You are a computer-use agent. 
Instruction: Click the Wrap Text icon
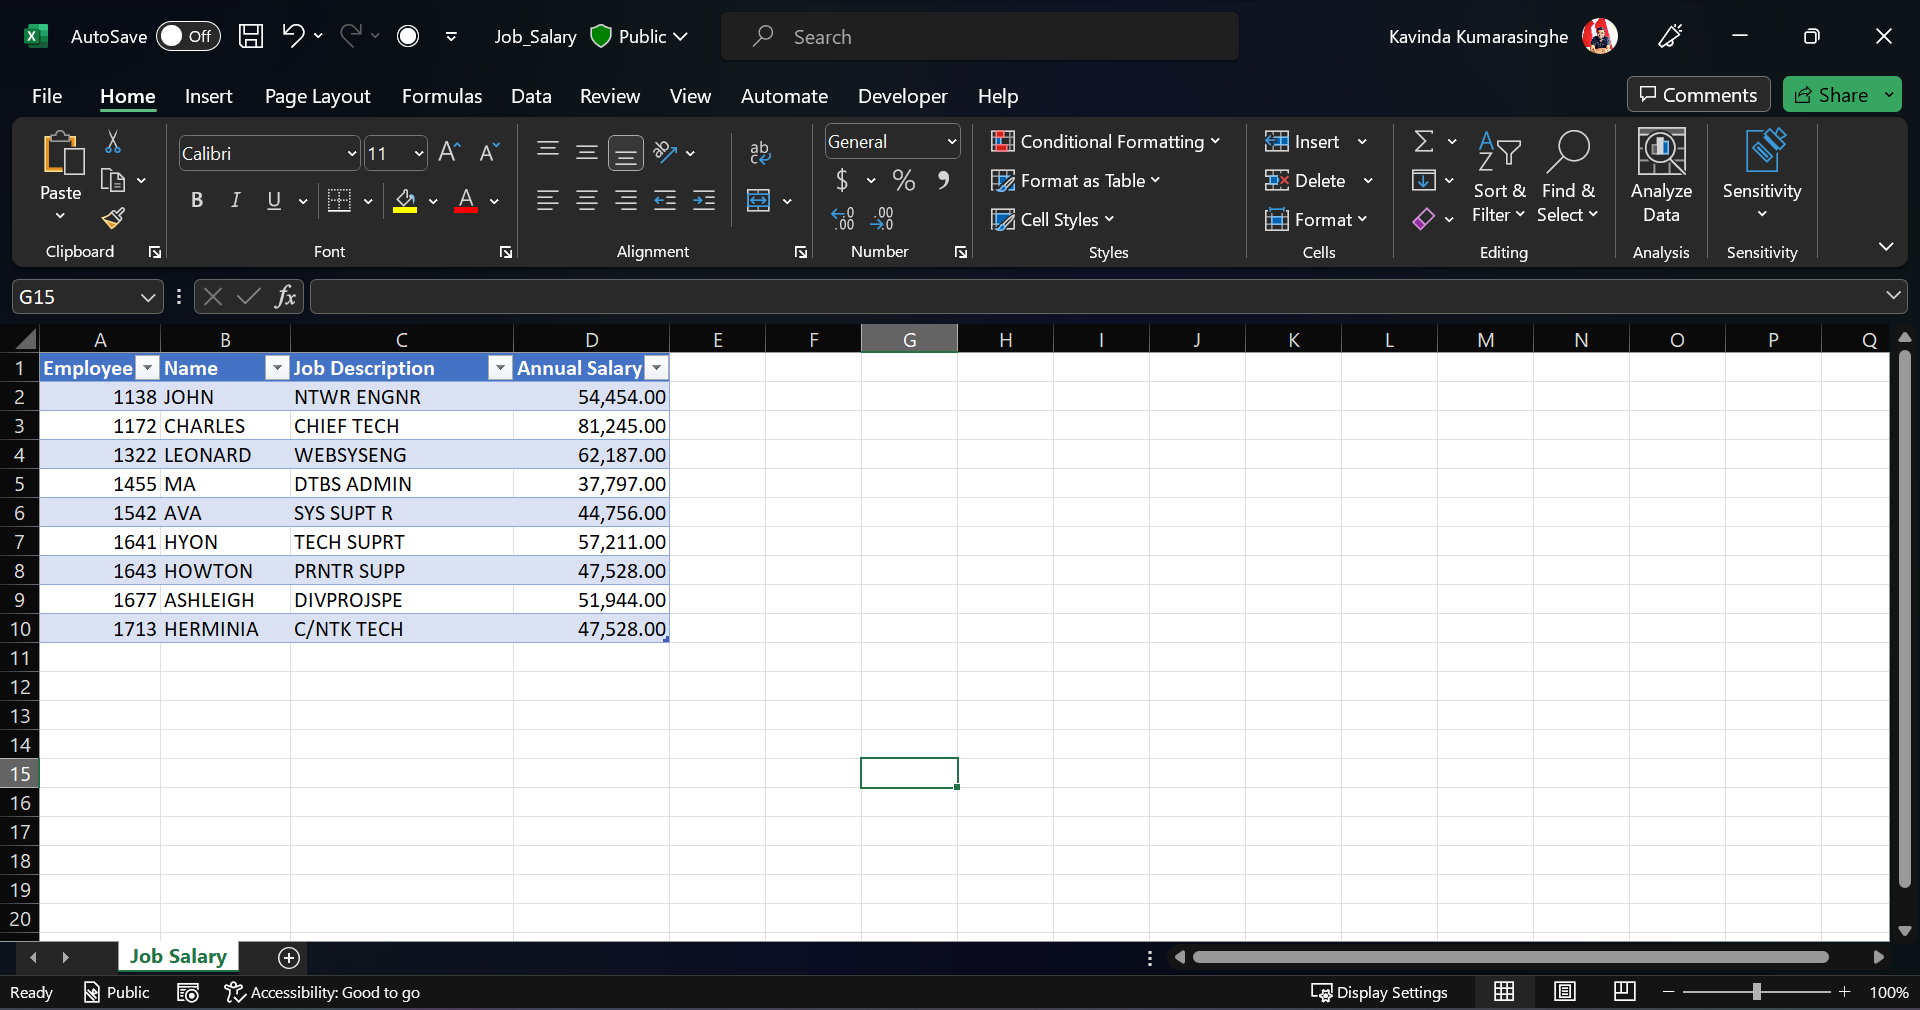tap(760, 152)
